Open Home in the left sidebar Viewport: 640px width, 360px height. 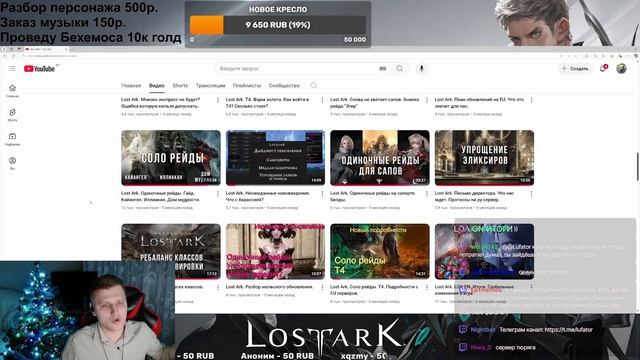click(x=12, y=91)
